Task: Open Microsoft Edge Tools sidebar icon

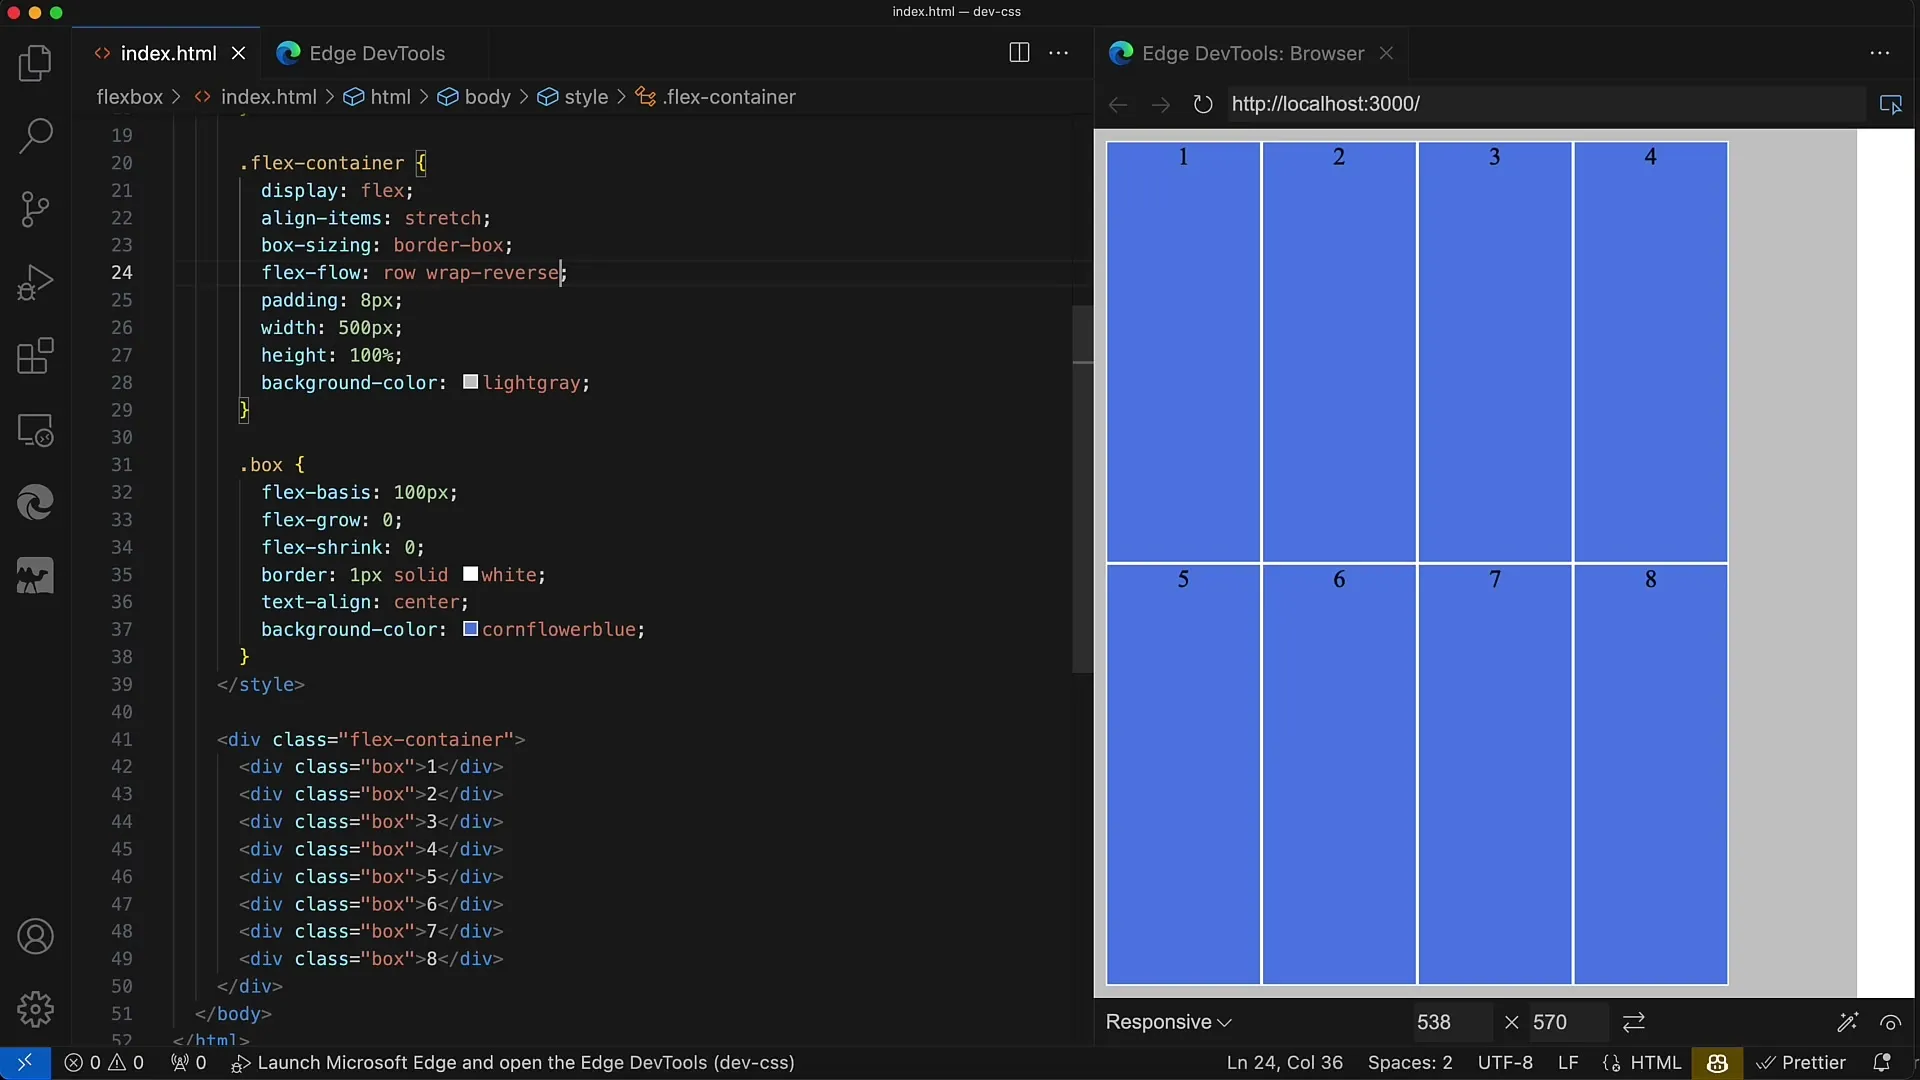Action: tap(35, 503)
